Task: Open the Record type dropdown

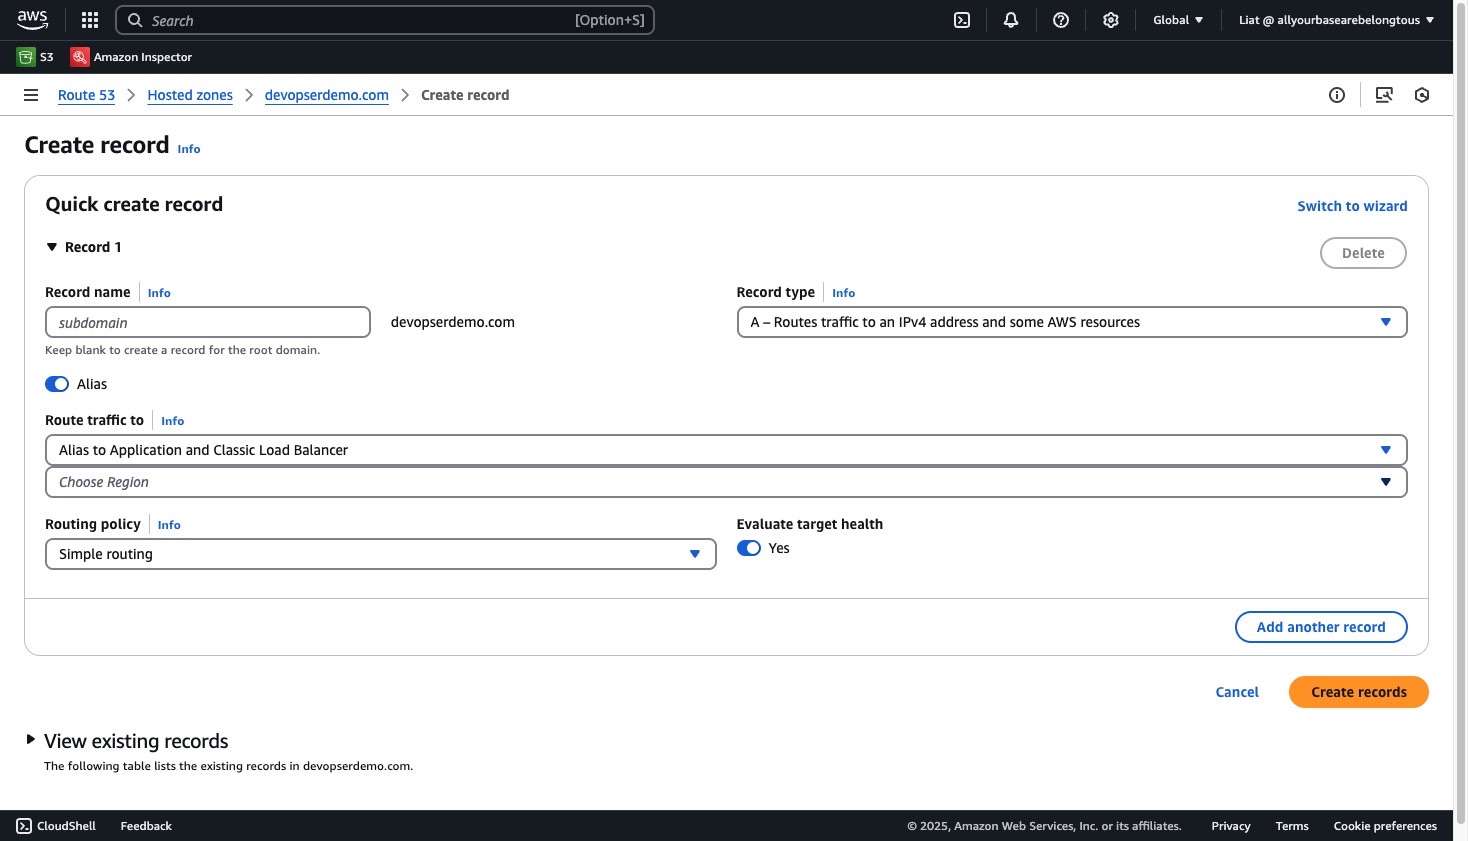Action: pos(1072,322)
